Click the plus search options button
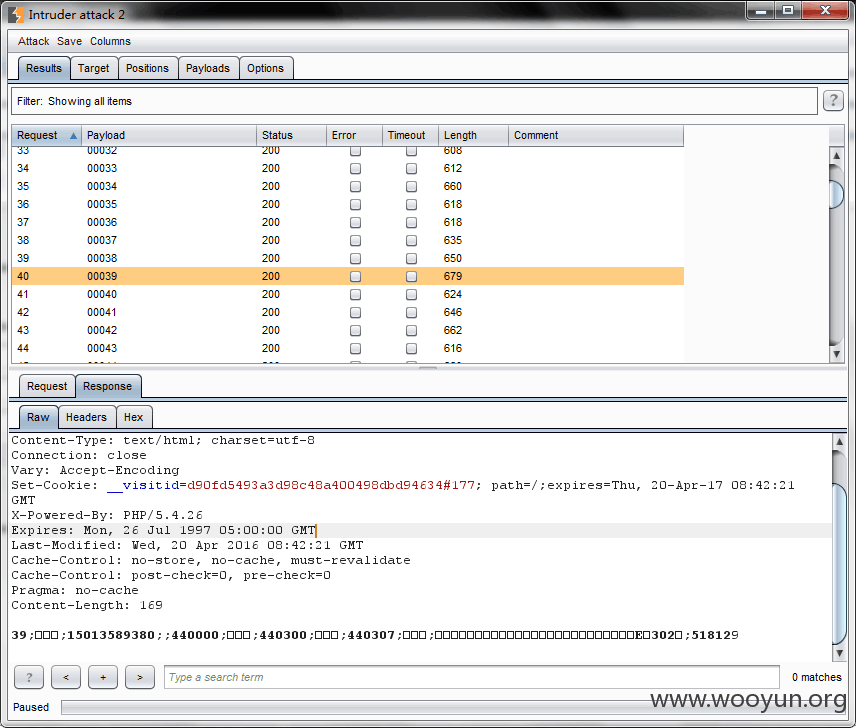The width and height of the screenshot is (856, 728). tap(103, 677)
